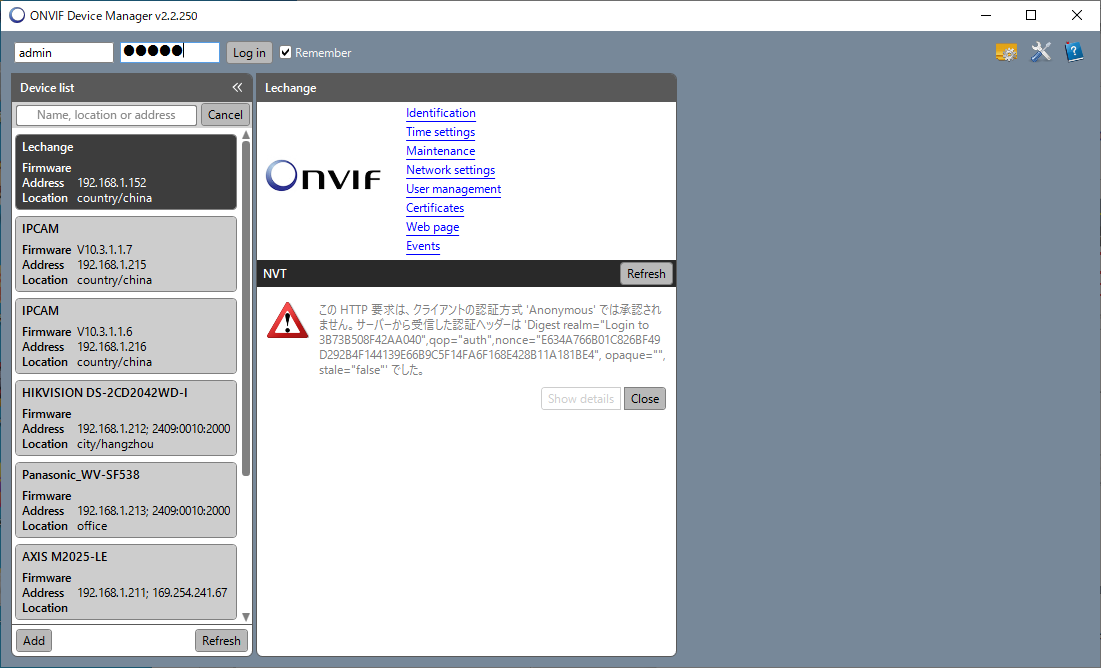Open the application settings card icon
Image resolution: width=1101 pixels, height=668 pixels.
pyautogui.click(x=1006, y=53)
